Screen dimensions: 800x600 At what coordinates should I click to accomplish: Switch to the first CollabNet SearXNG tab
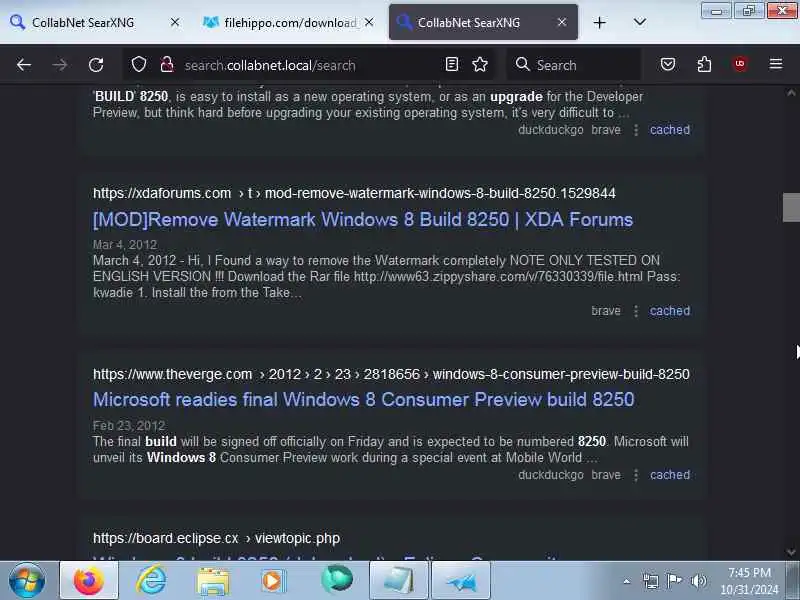(x=83, y=22)
